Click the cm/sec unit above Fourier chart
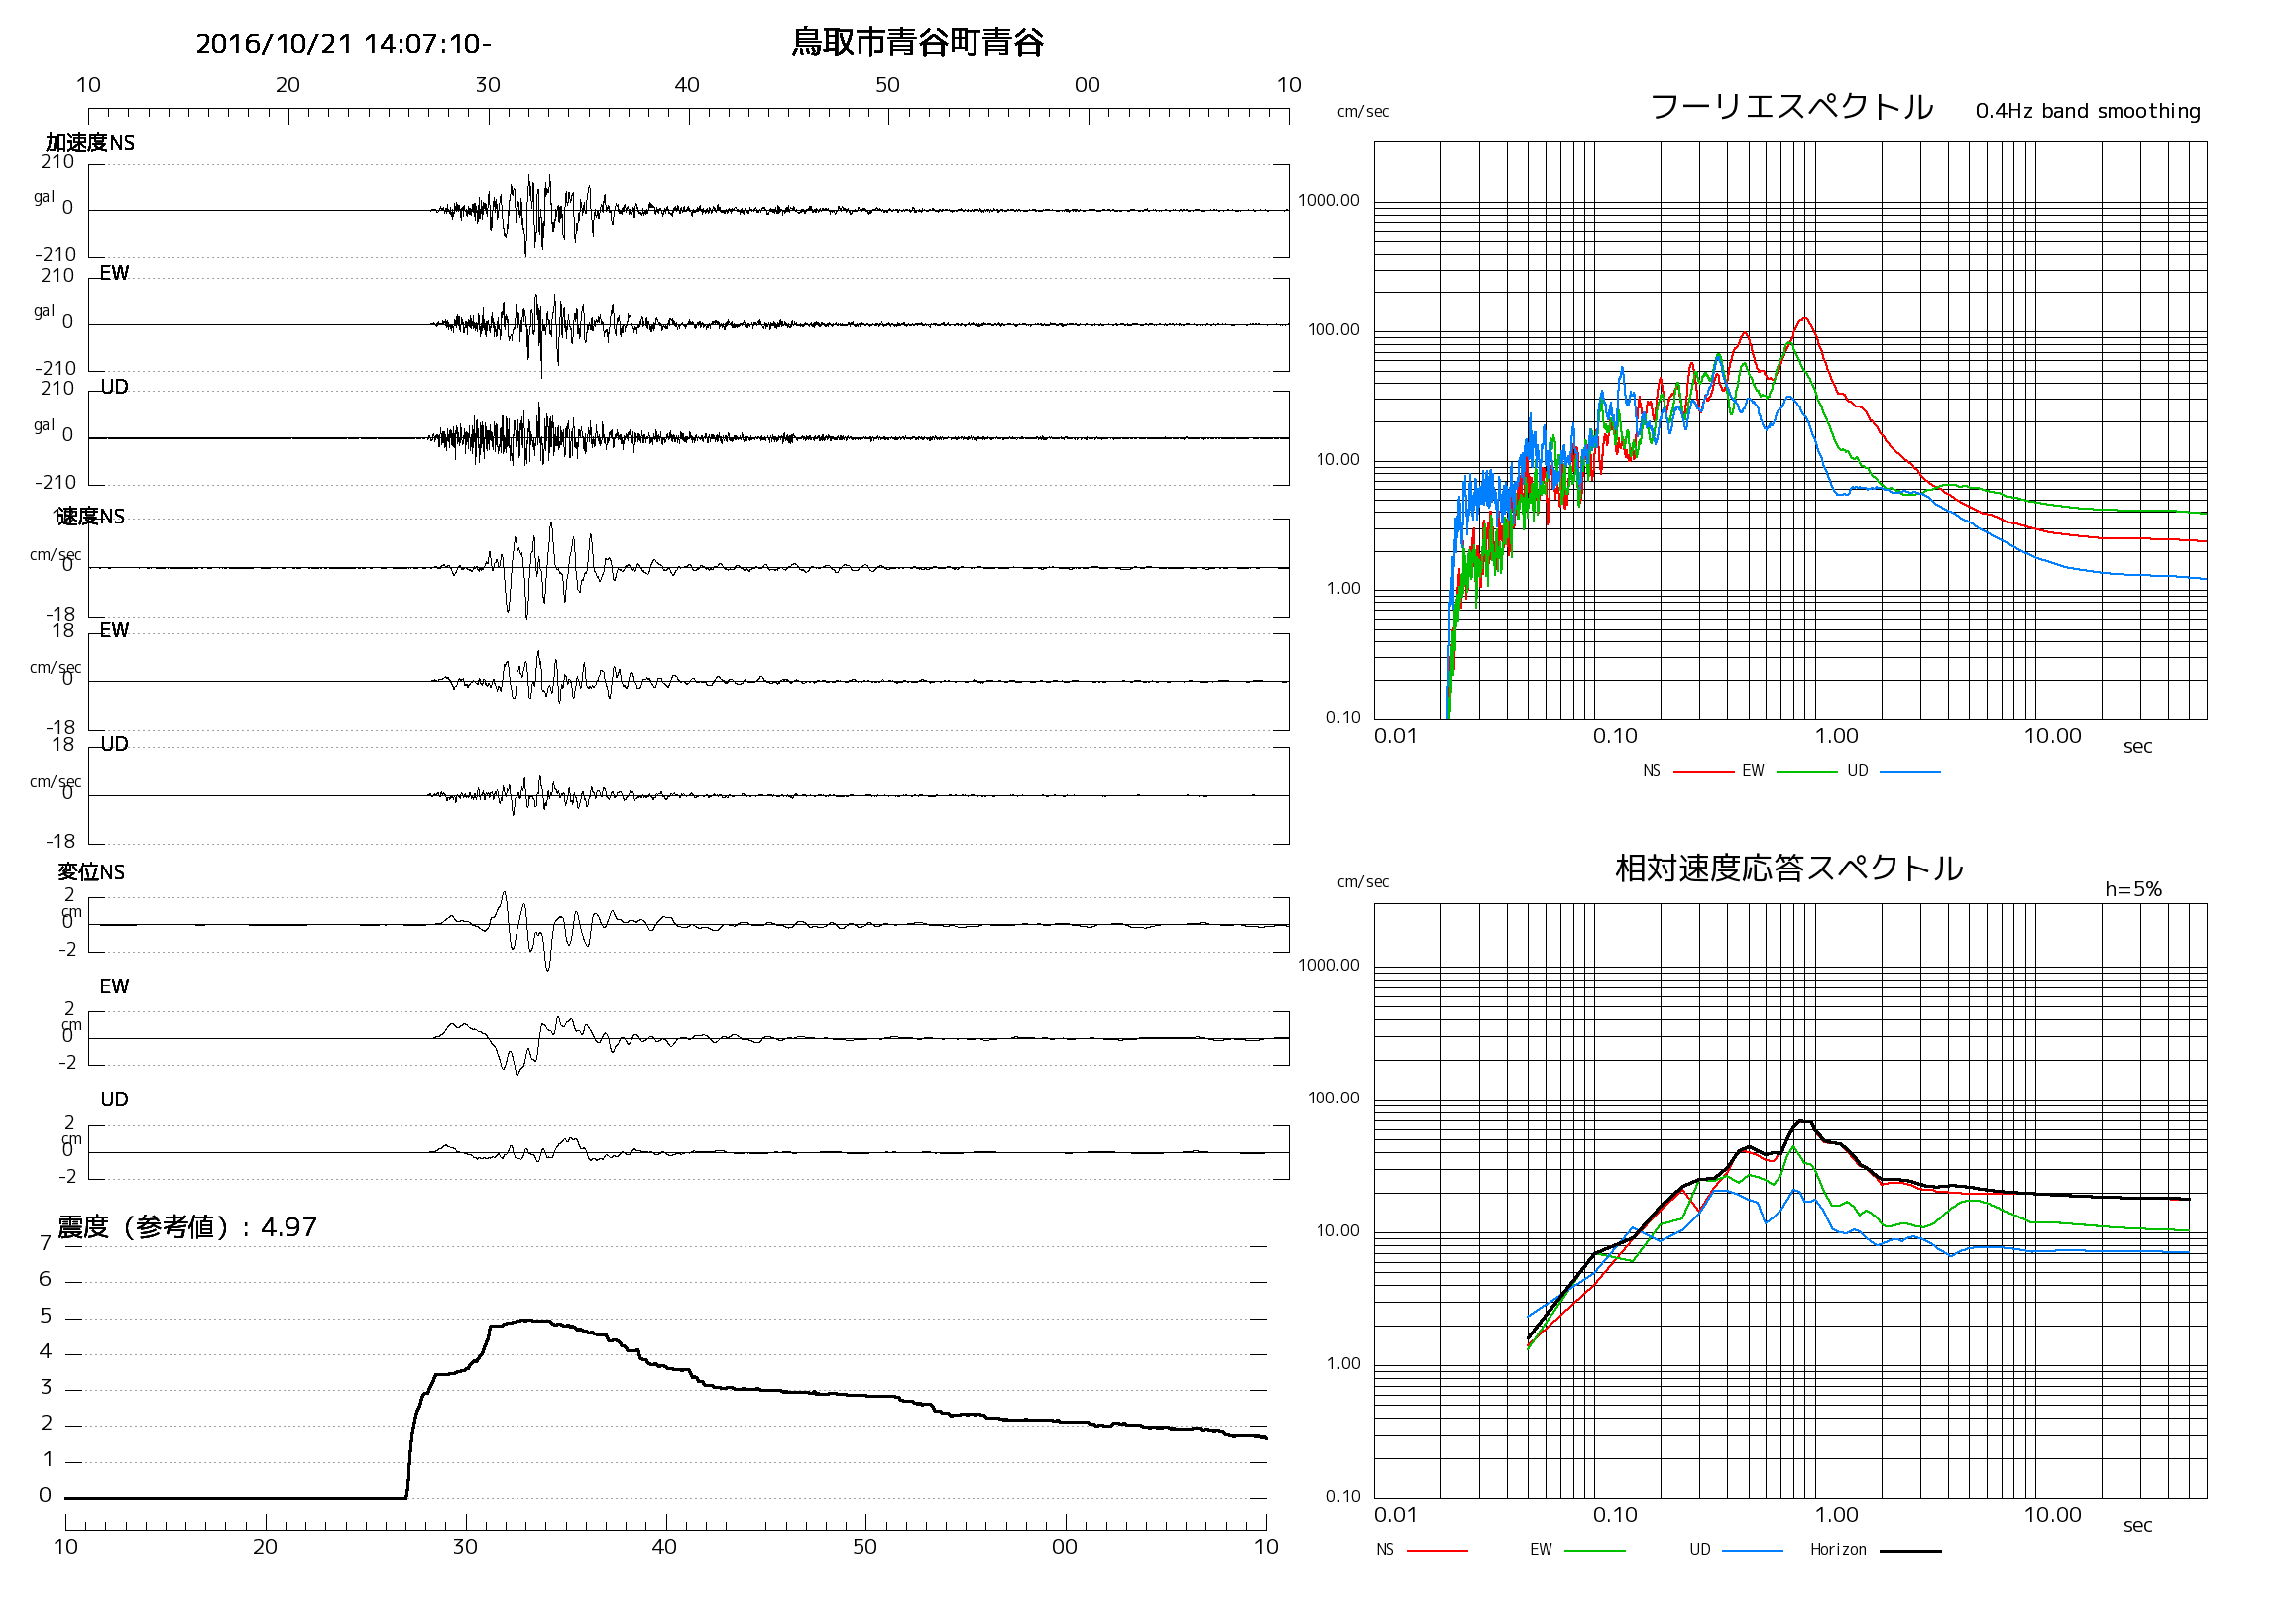2296x1623 pixels. click(1363, 112)
